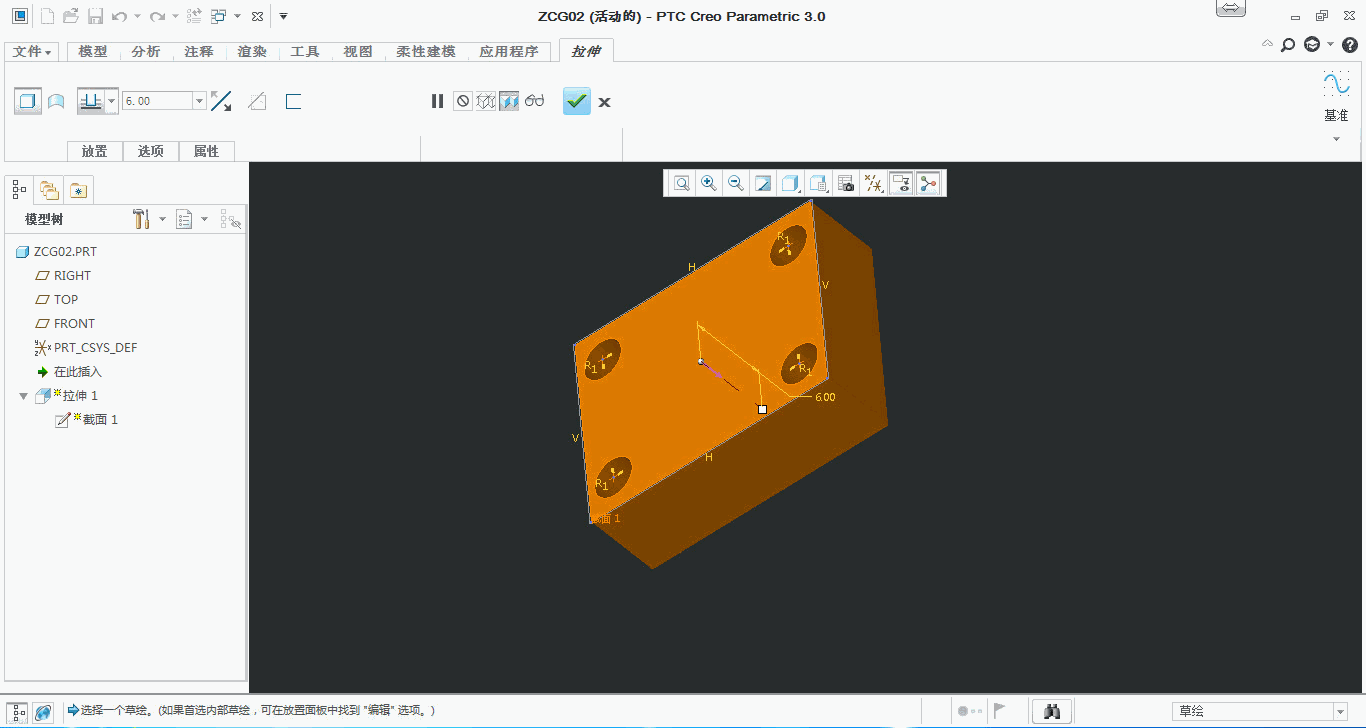Open the selection filter dropdown showing 草绘
Screen dimensions: 1366x728
(1260, 711)
